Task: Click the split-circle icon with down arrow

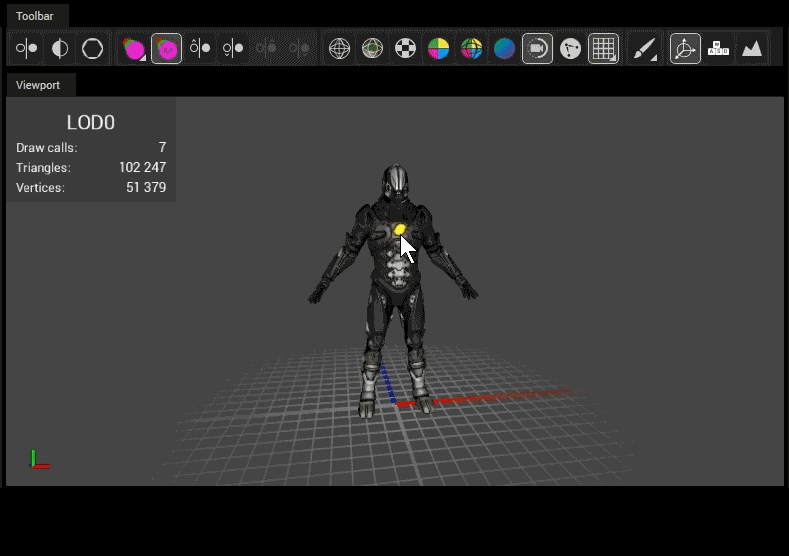Action: pos(234,48)
